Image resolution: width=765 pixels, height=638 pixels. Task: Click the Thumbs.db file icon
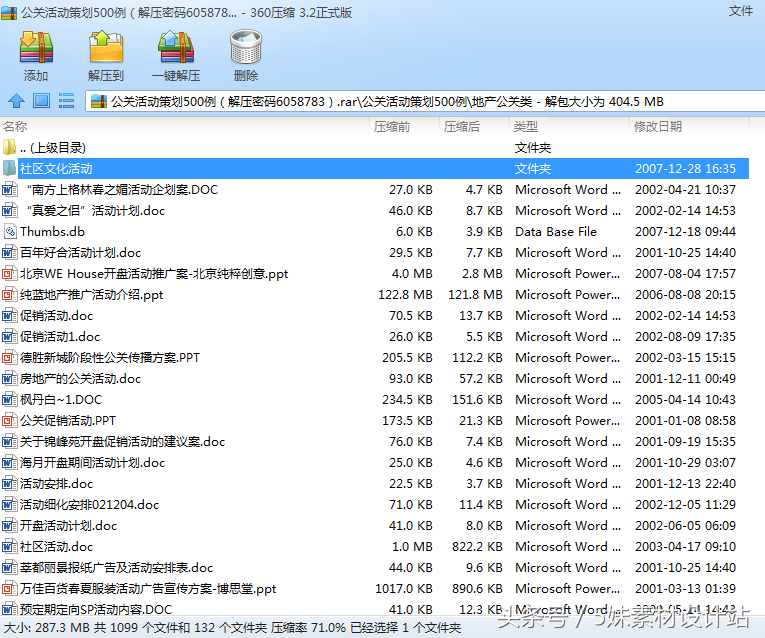click(9, 231)
